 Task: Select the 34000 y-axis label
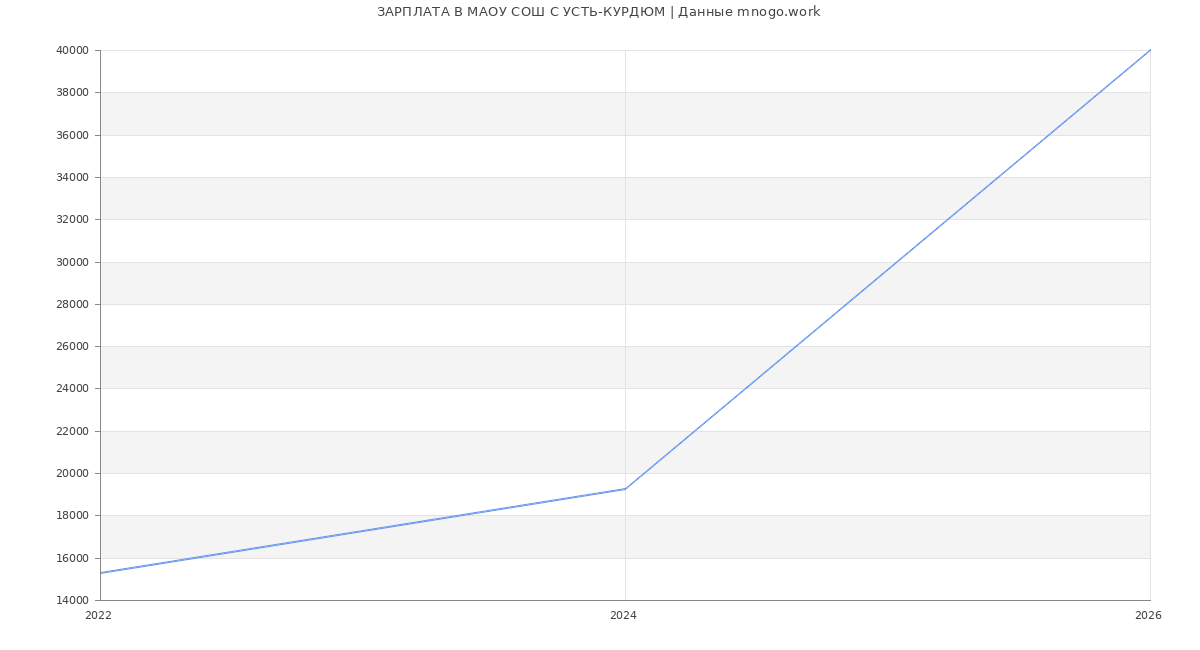[73, 177]
